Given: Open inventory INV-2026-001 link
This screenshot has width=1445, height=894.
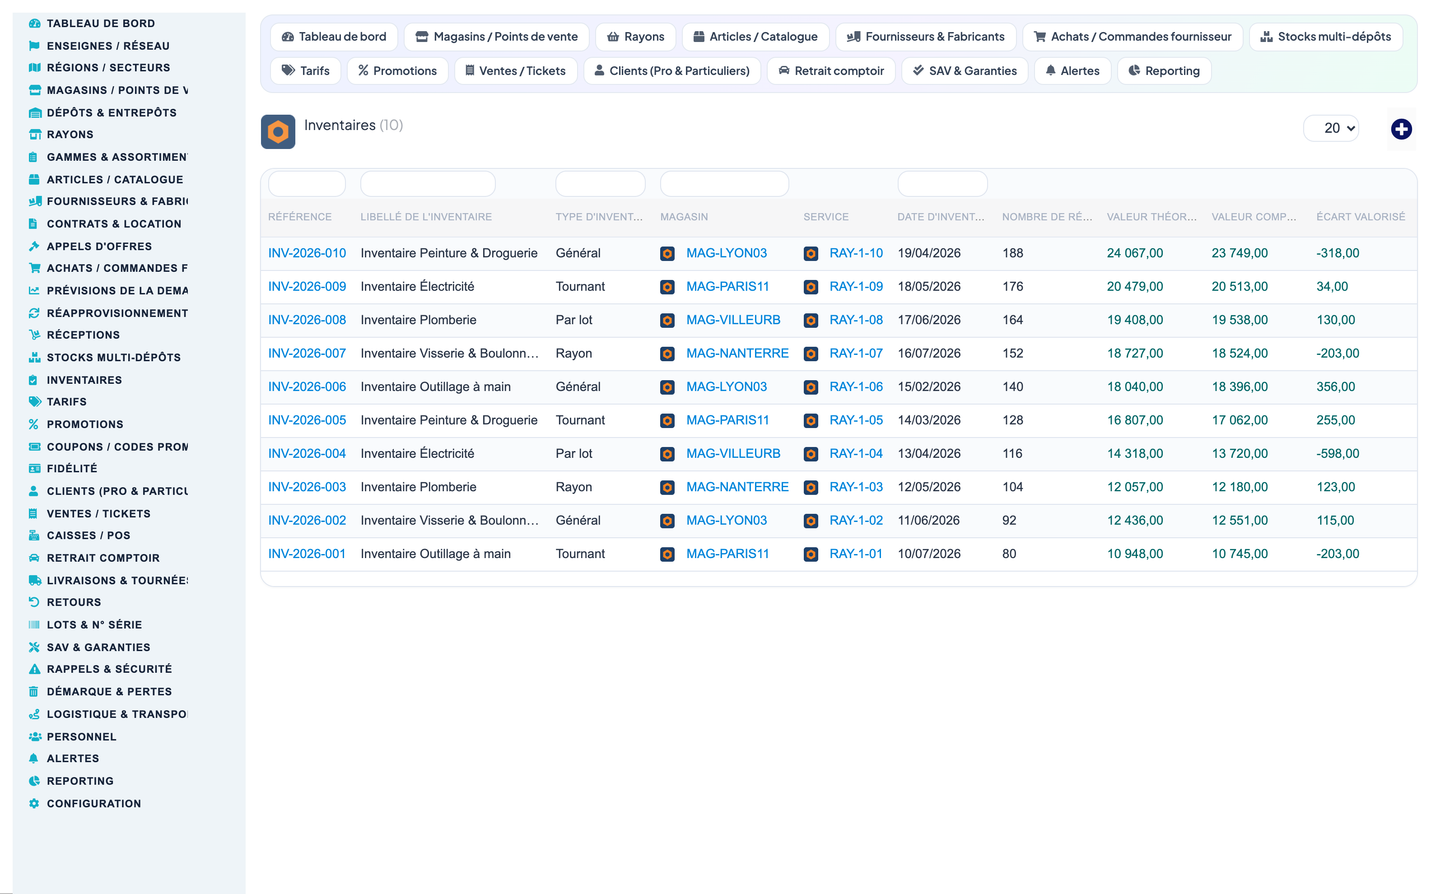Looking at the screenshot, I should (307, 553).
